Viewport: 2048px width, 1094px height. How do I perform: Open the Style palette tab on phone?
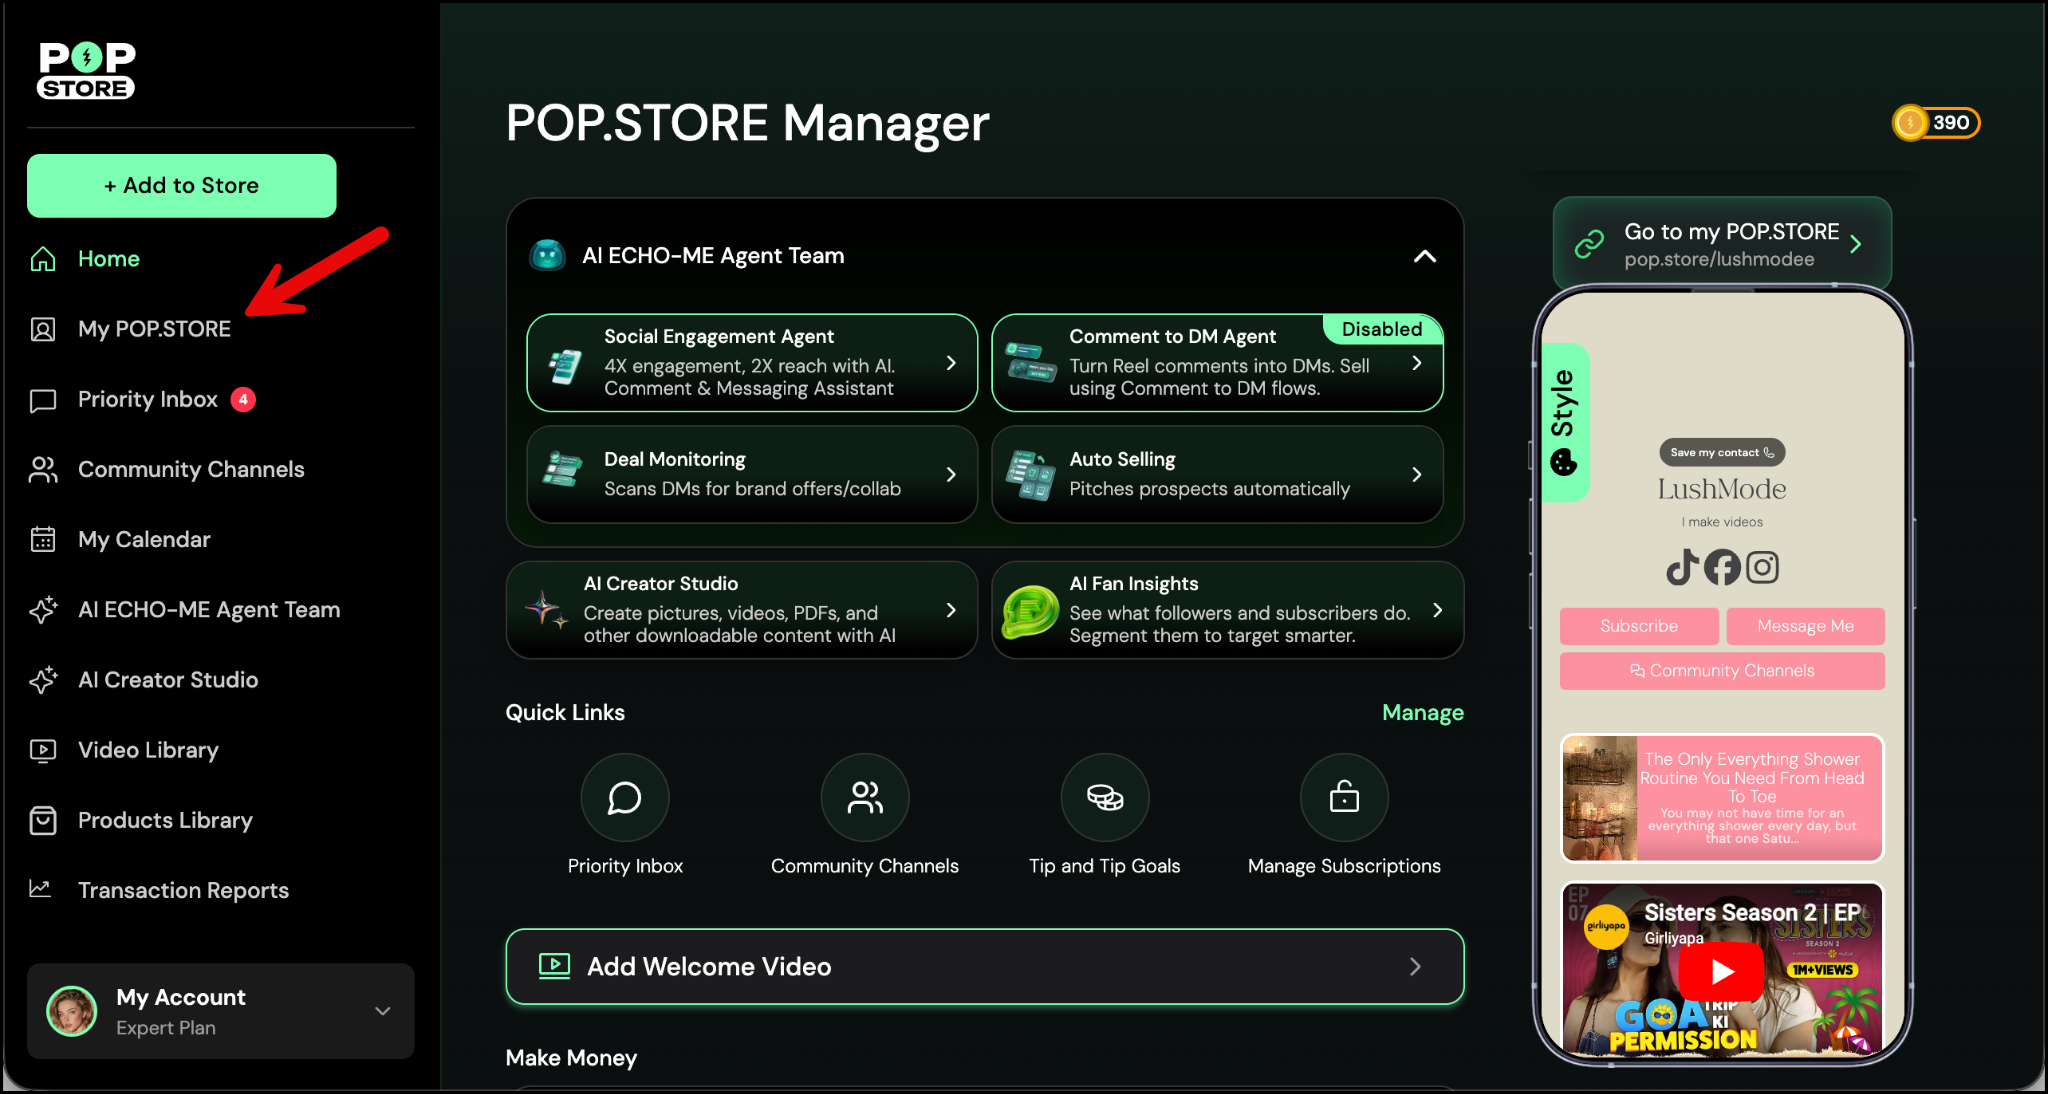(x=1564, y=423)
